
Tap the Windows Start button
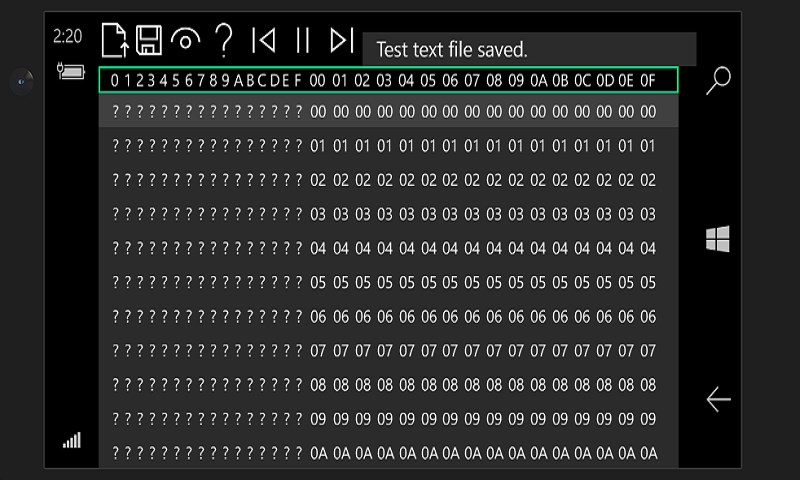tap(718, 239)
